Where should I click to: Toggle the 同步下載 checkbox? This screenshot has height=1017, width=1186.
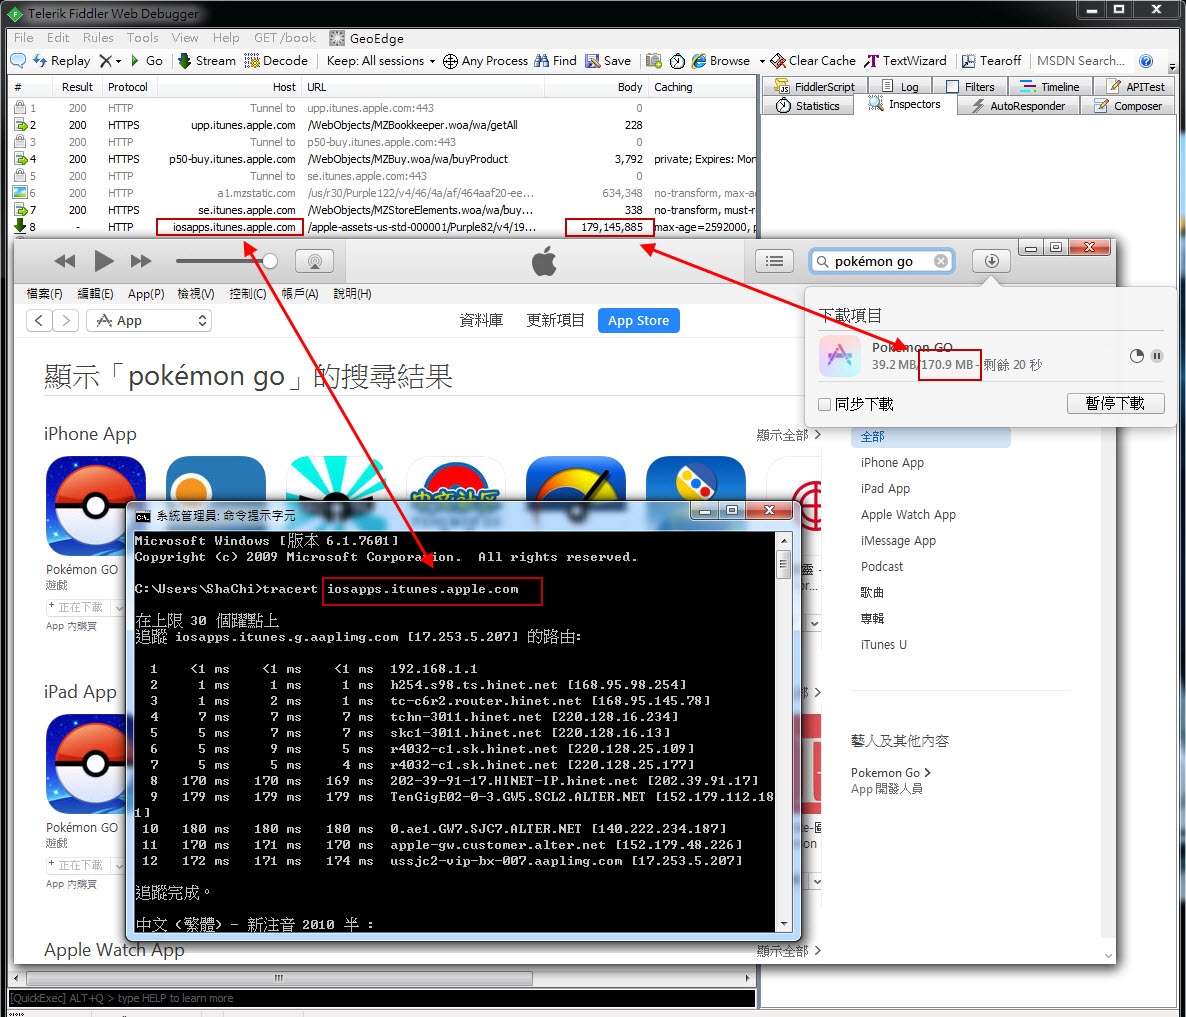(825, 405)
